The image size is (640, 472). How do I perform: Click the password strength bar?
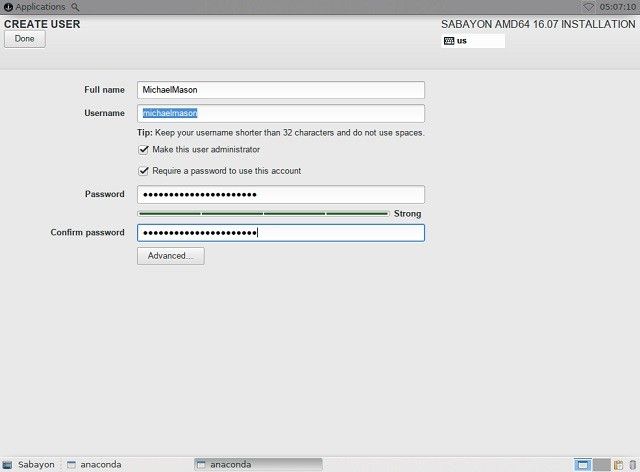[263, 214]
